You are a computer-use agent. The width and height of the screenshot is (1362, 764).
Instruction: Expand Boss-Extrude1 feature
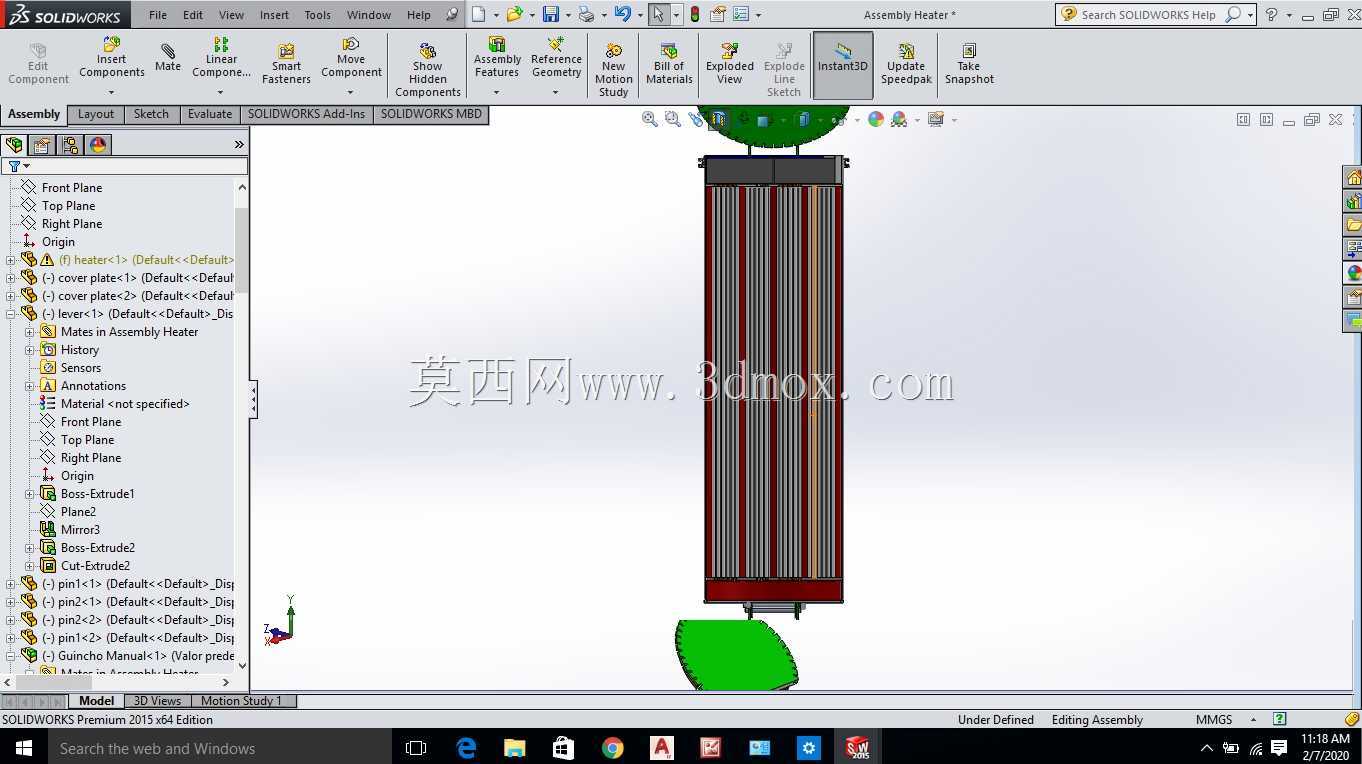pyautogui.click(x=30, y=494)
